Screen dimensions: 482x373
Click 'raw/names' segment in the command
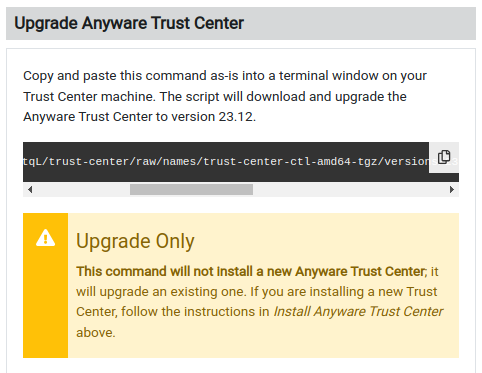coord(166,162)
